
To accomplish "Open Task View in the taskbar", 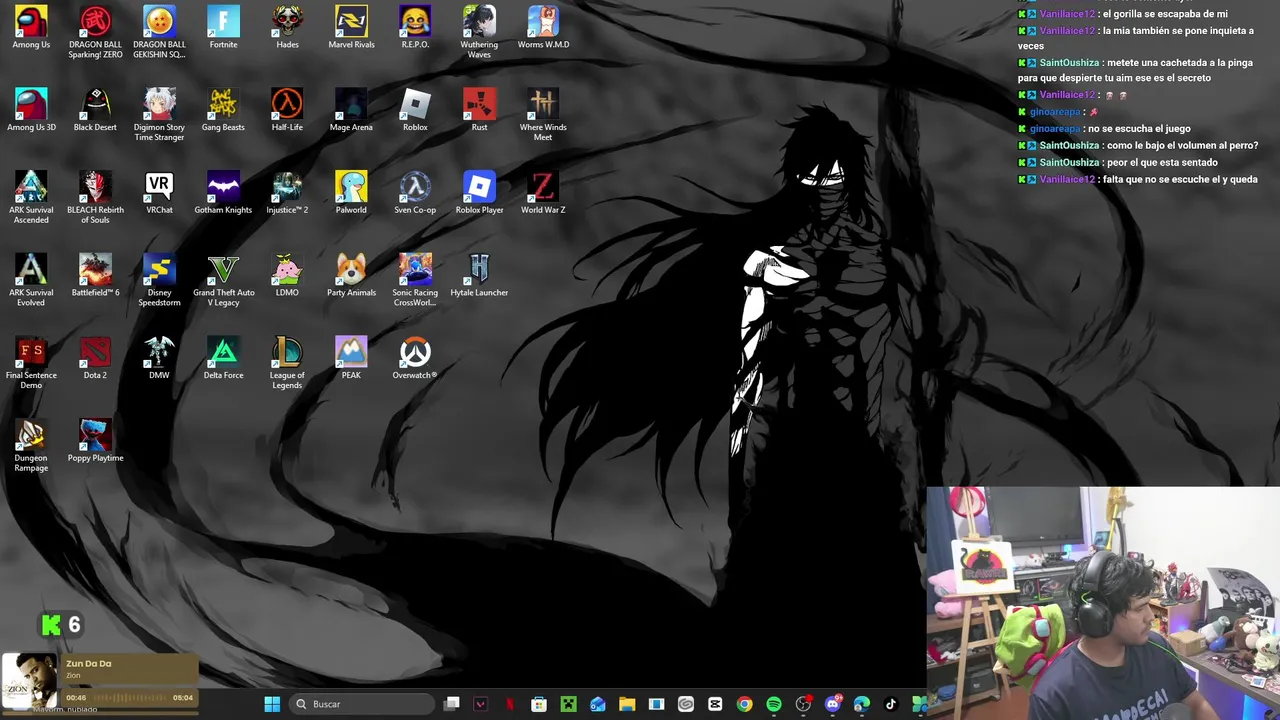I will point(452,704).
